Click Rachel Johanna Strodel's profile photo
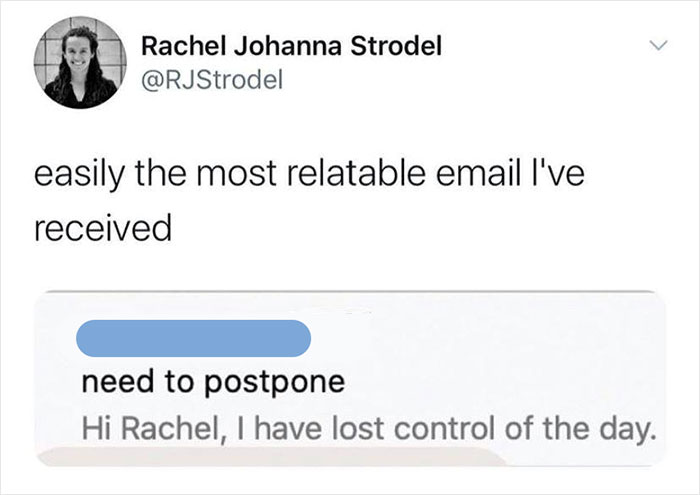Image resolution: width=700 pixels, height=495 pixels. pos(82,66)
